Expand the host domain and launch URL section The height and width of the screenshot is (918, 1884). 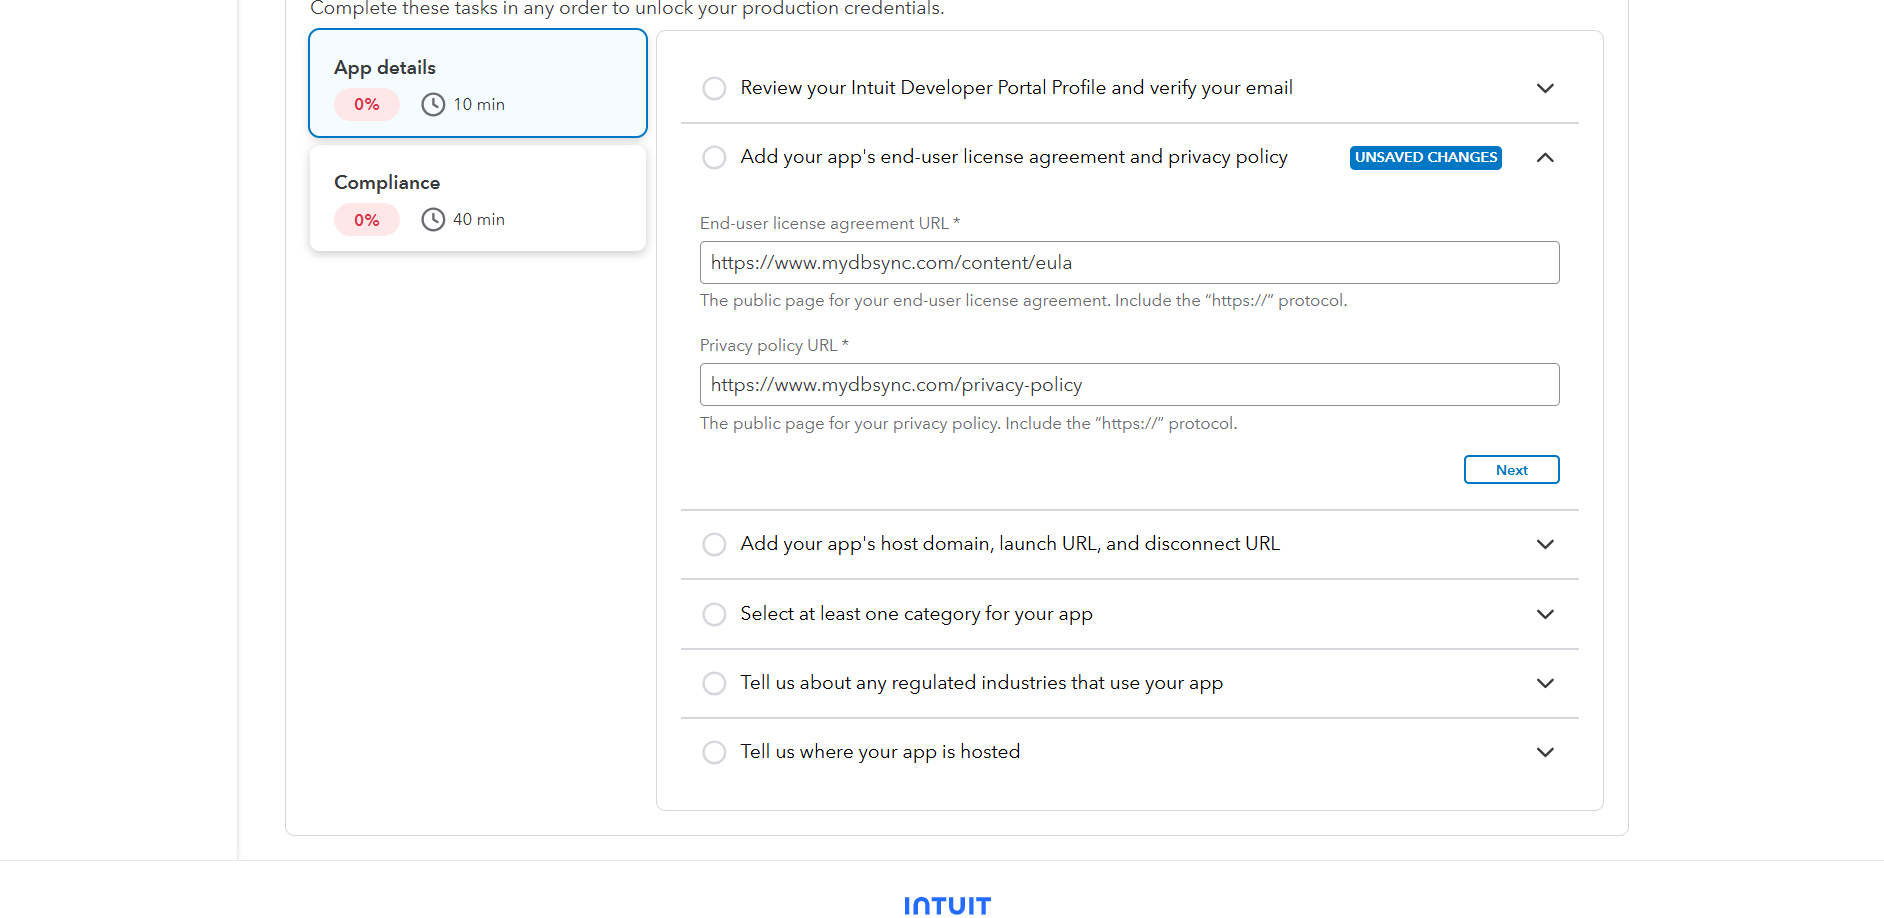point(1545,544)
